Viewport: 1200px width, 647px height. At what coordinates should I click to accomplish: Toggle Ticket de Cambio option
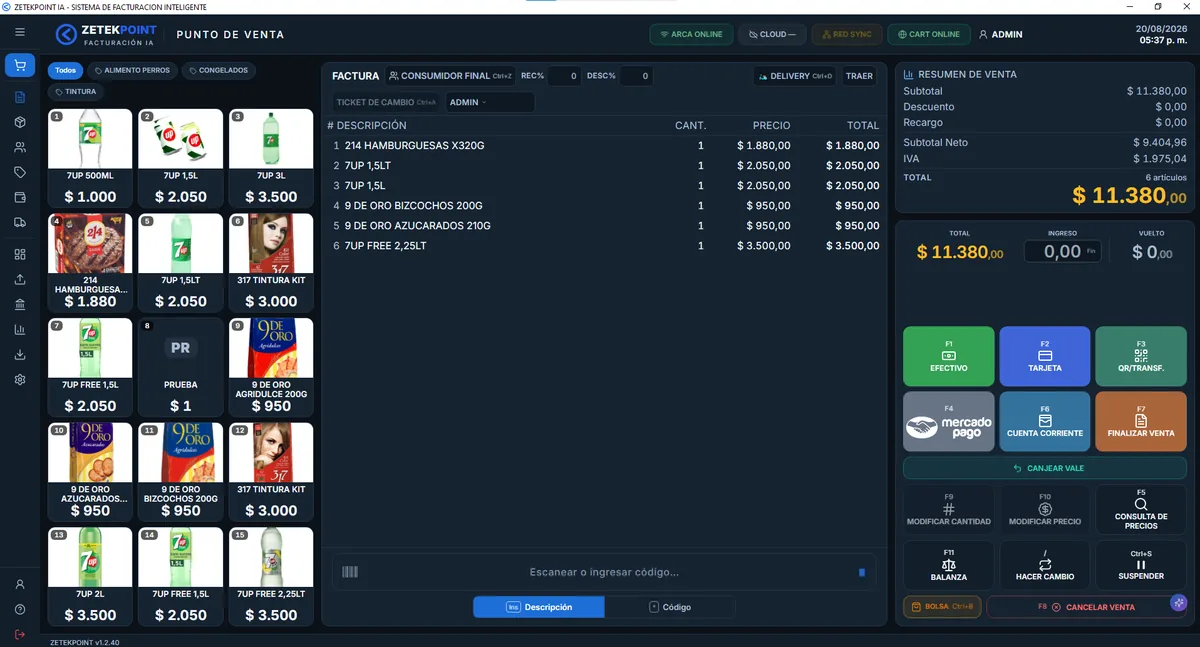(386, 102)
